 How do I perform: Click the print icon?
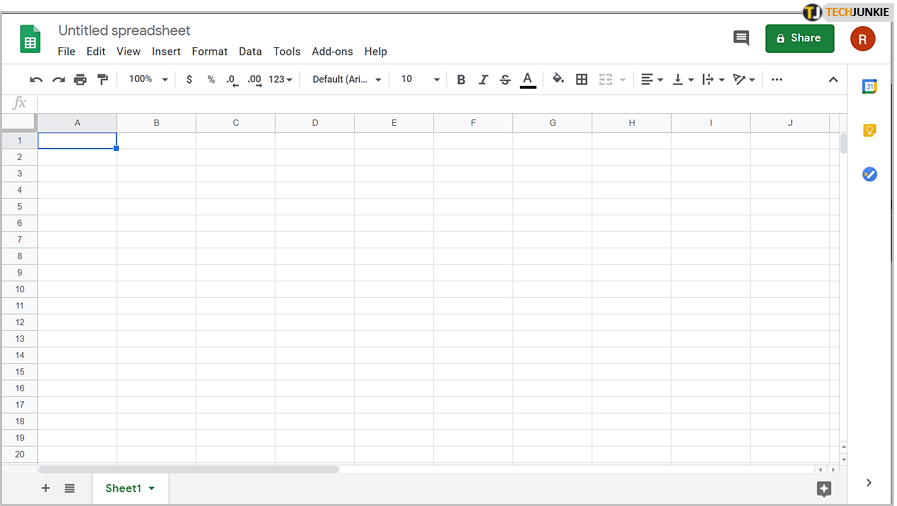pos(80,80)
